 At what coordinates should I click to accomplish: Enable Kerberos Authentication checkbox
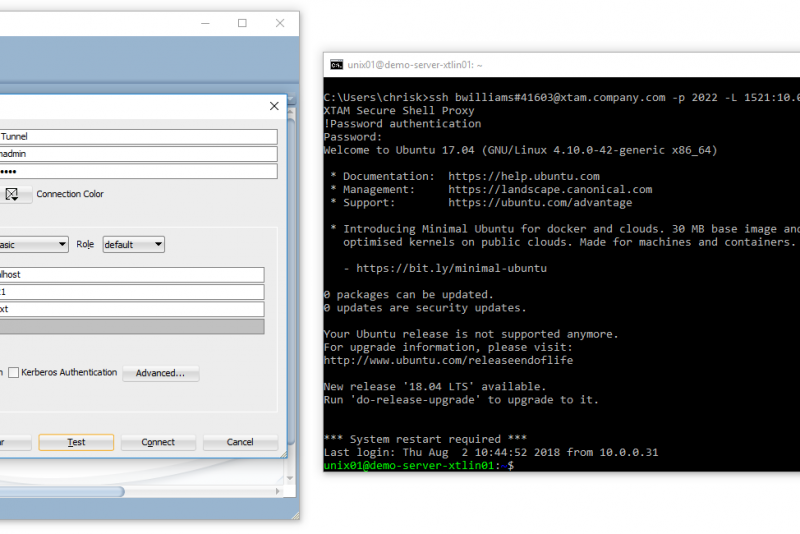tap(14, 373)
